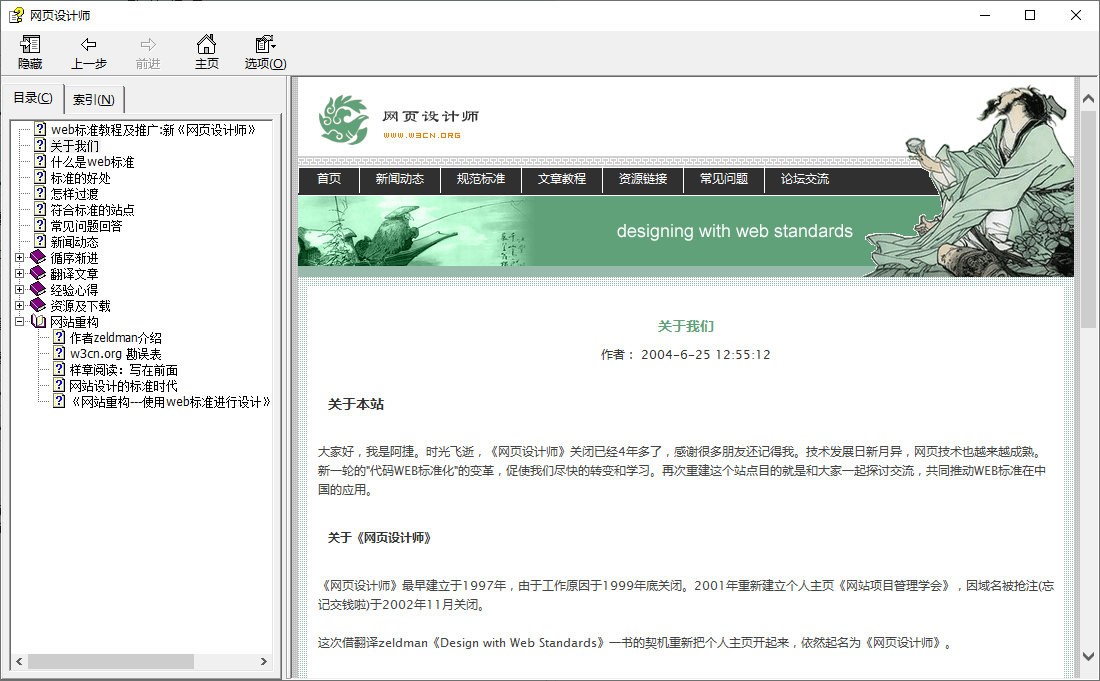This screenshot has height=681, width=1100.
Task: Open 作者zeldman介绍 topic in the tree
Action: point(115,338)
